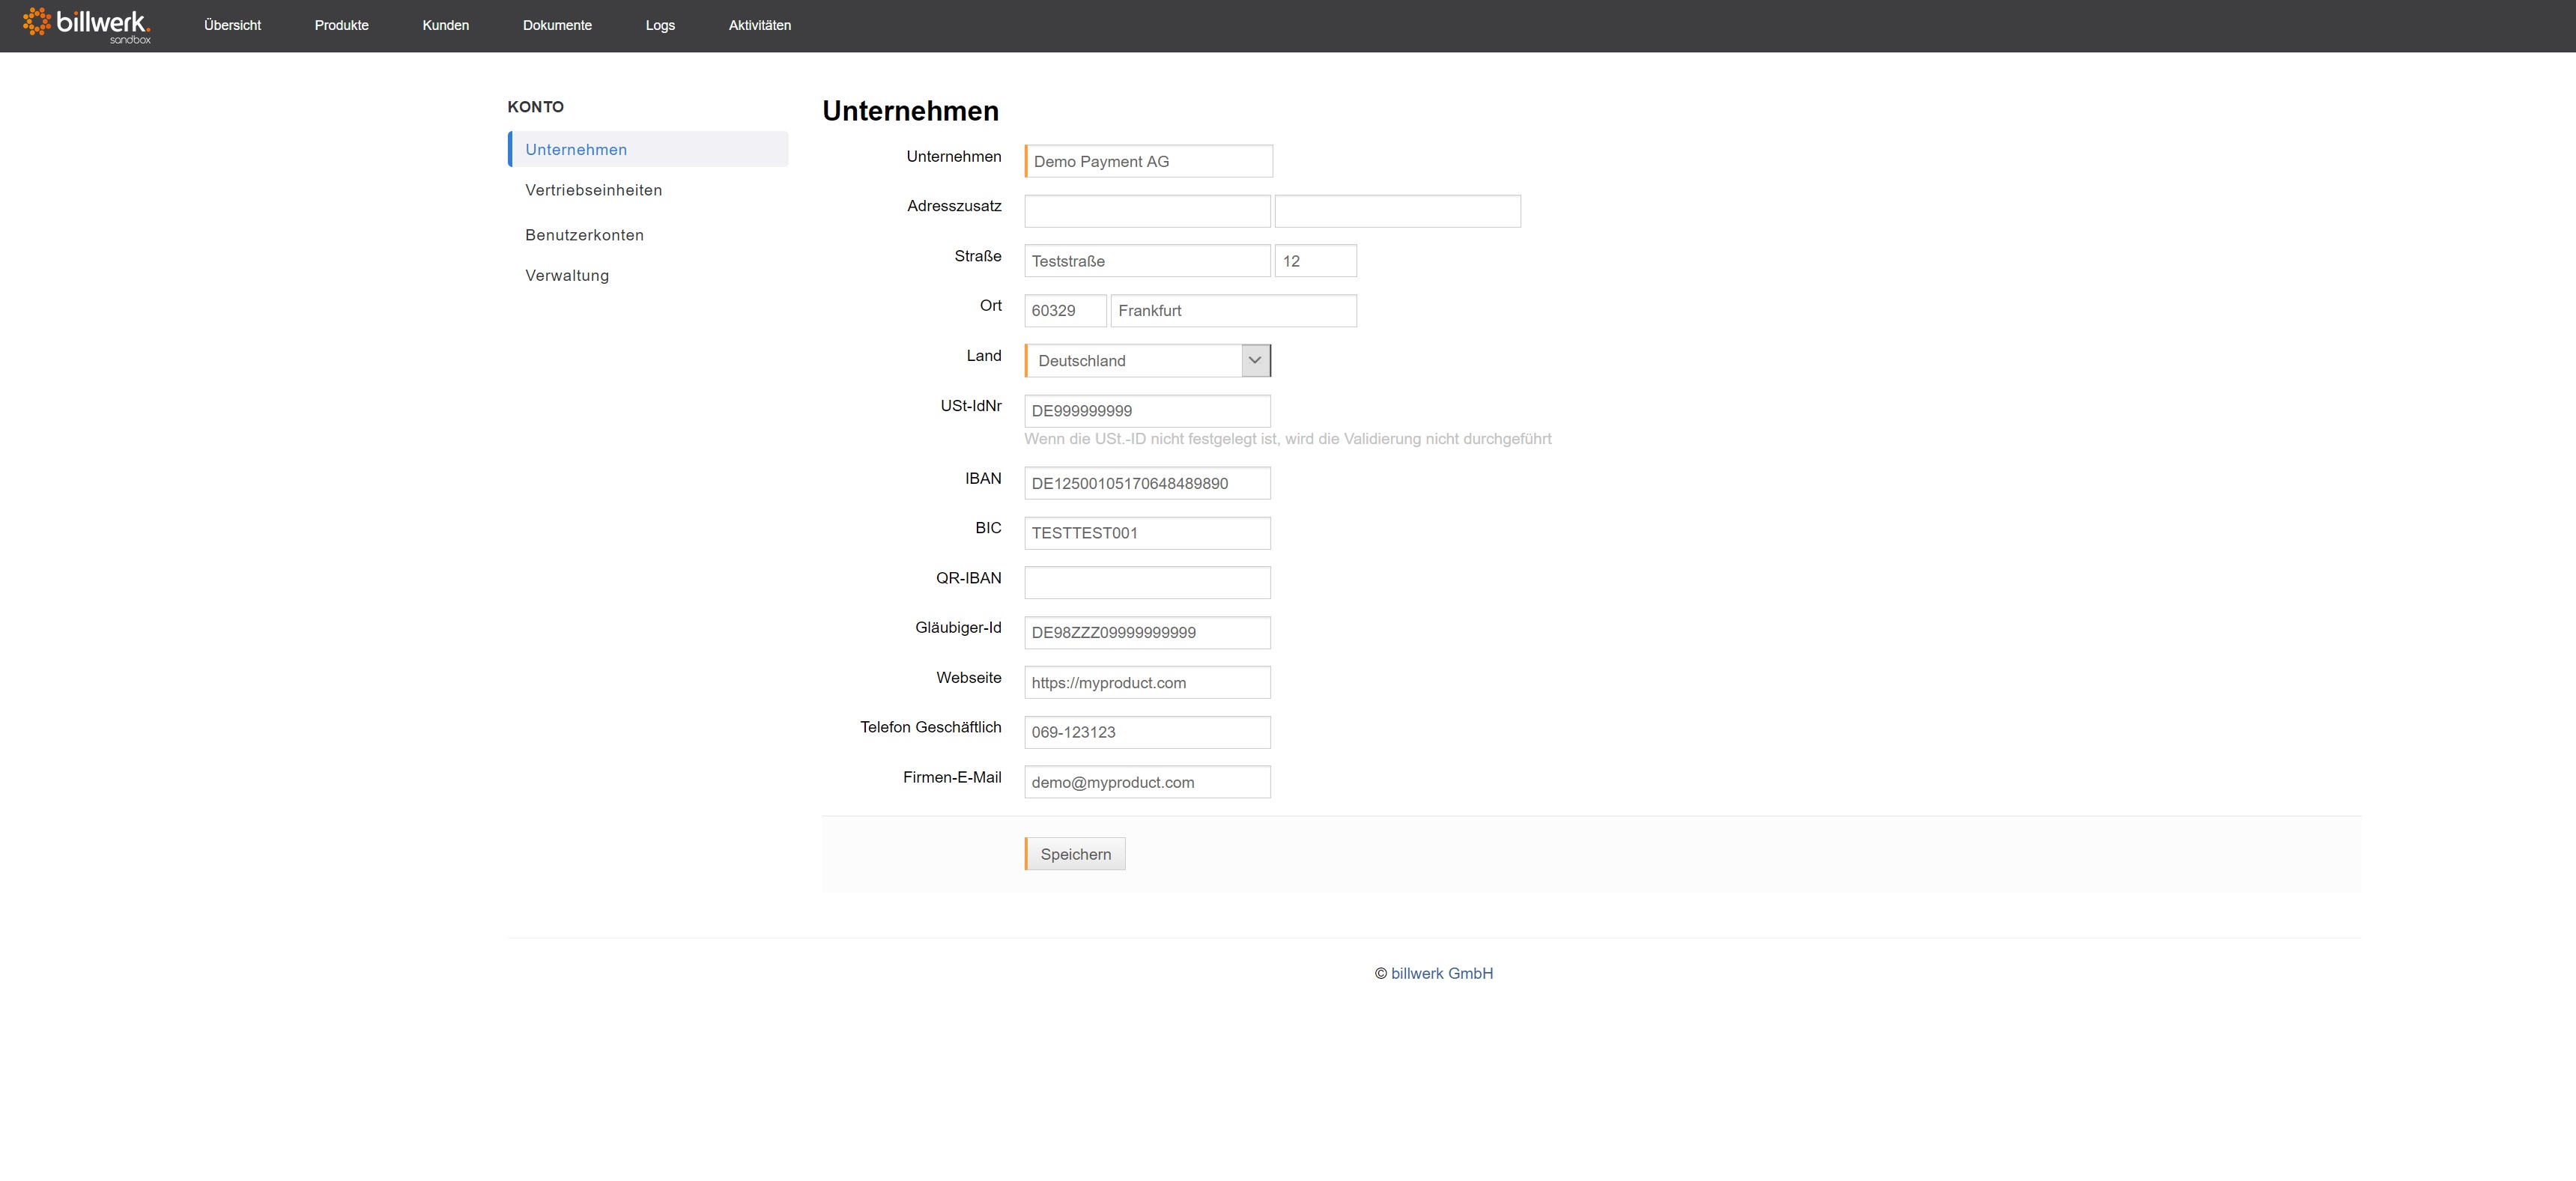Open the Dokumente menu
Viewport: 2576px width, 1181px height.
[x=557, y=25]
